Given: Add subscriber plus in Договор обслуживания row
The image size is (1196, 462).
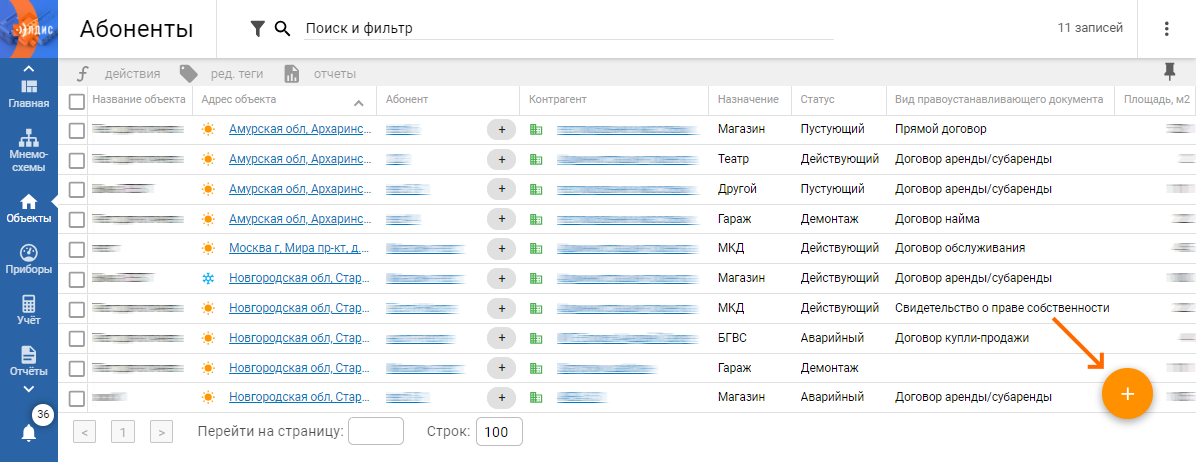Looking at the screenshot, I should (x=502, y=249).
